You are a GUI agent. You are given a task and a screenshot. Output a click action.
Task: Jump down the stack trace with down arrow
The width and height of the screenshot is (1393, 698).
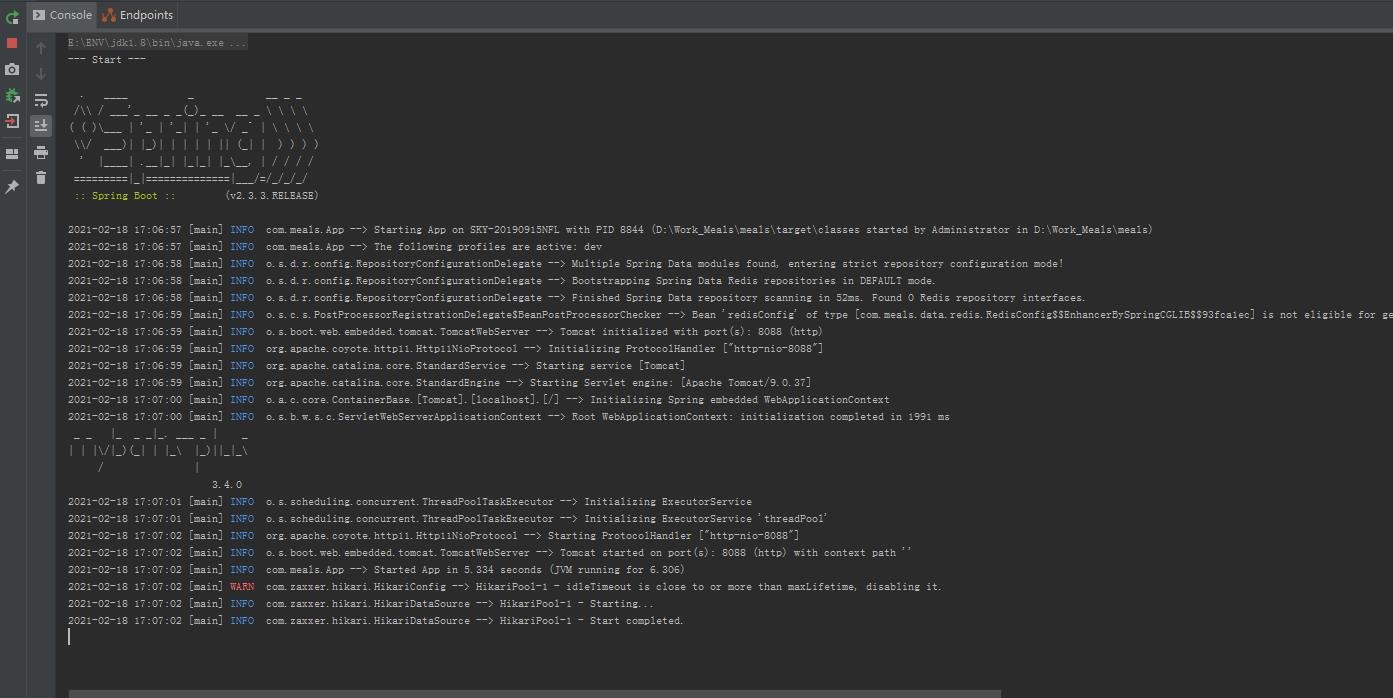(x=41, y=74)
